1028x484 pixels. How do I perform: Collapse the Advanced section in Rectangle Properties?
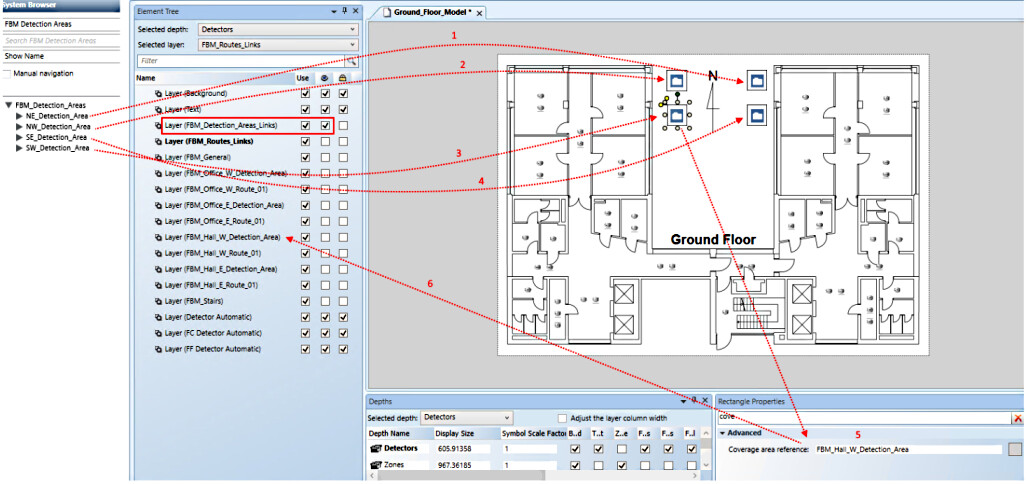pyautogui.click(x=723, y=433)
